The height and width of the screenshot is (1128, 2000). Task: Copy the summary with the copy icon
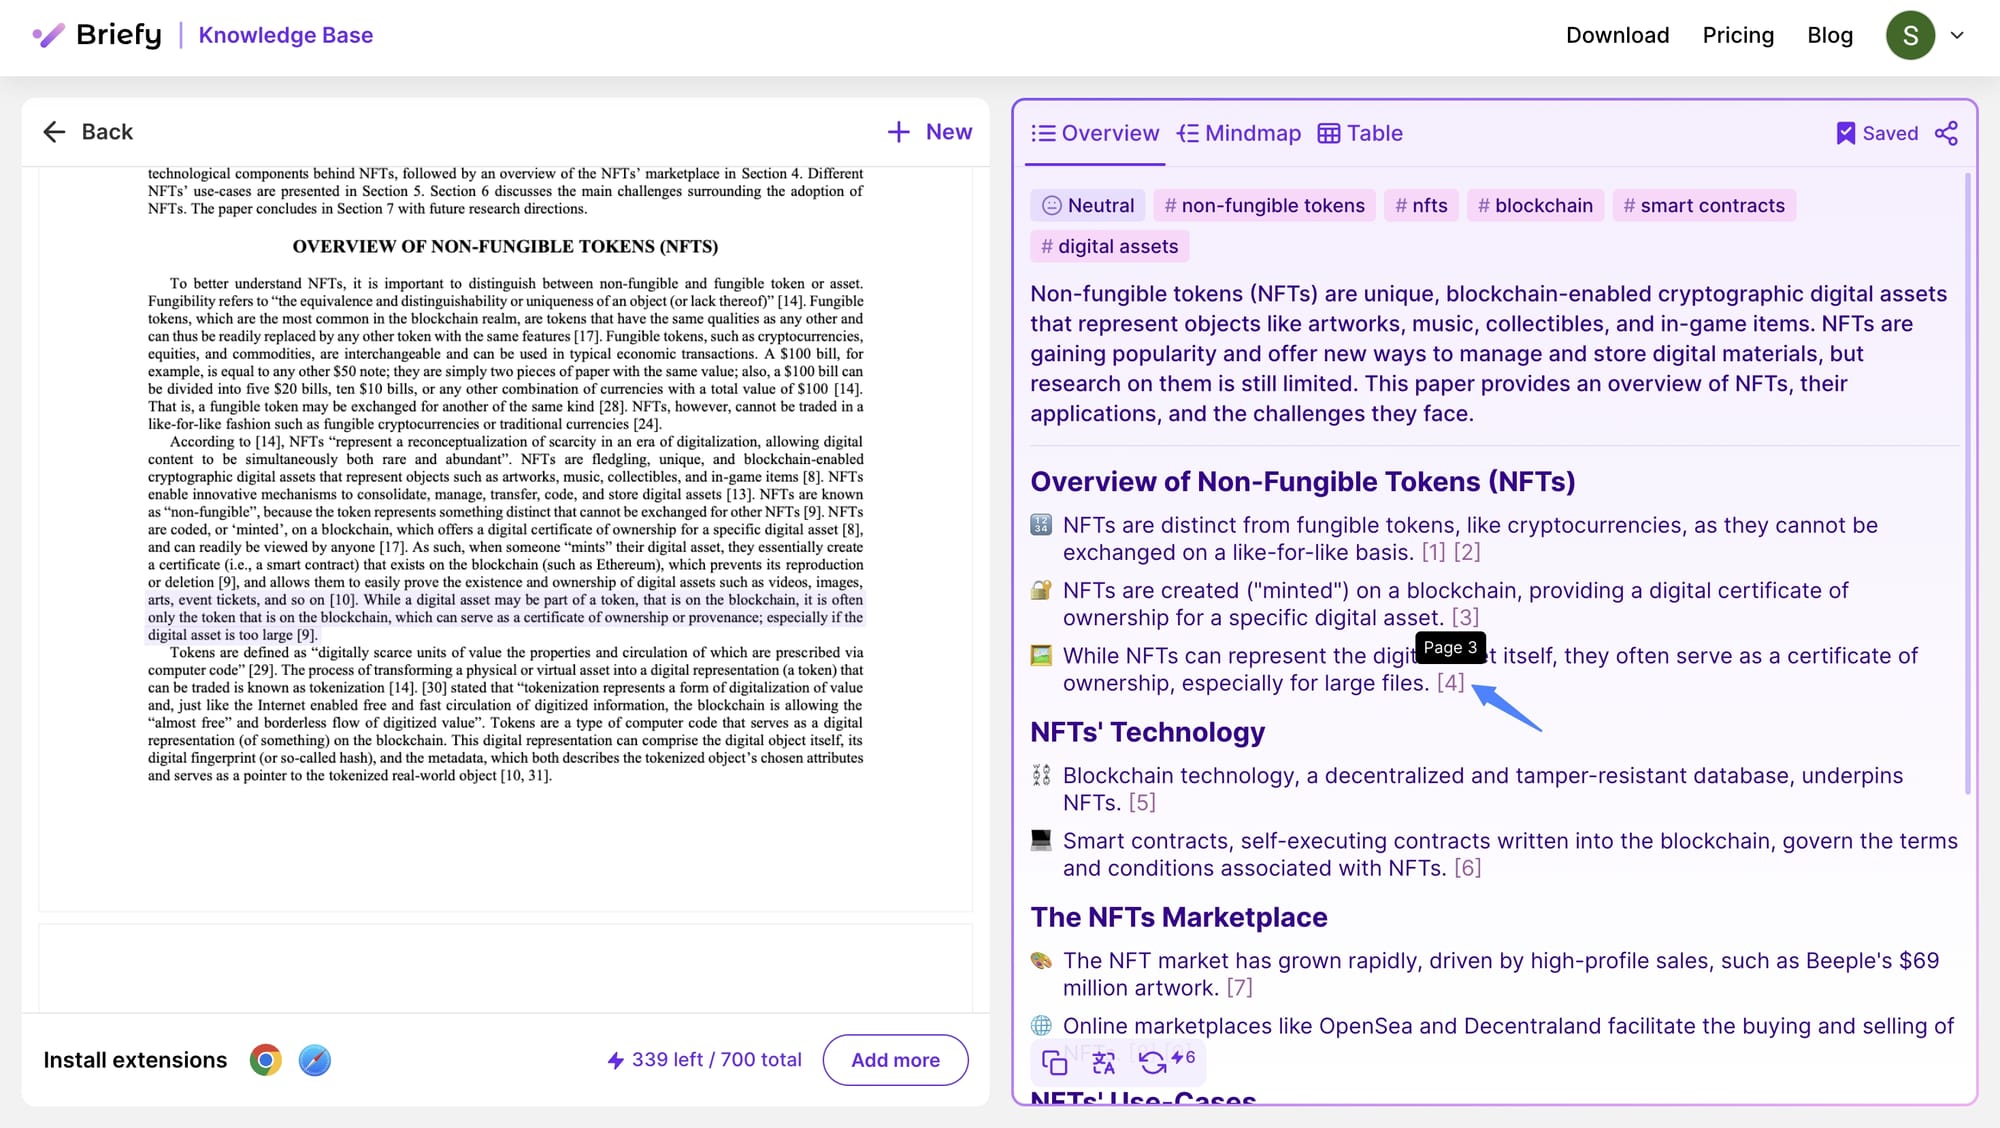(1054, 1062)
